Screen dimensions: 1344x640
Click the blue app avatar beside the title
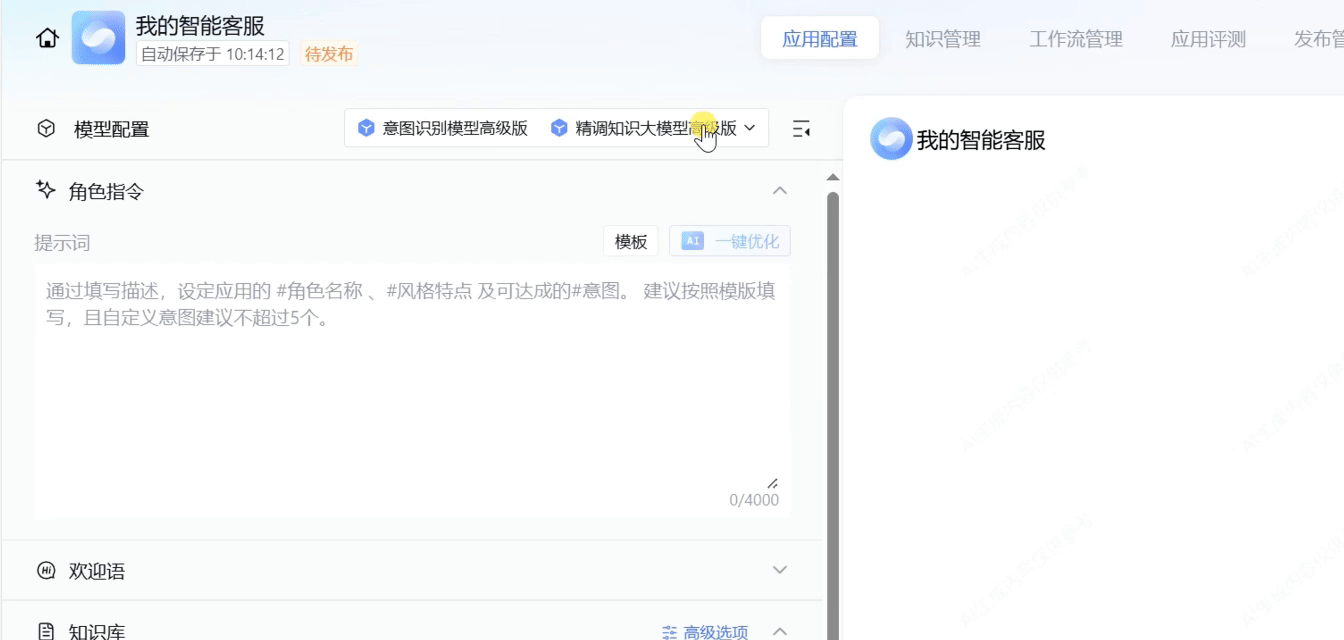click(x=98, y=38)
